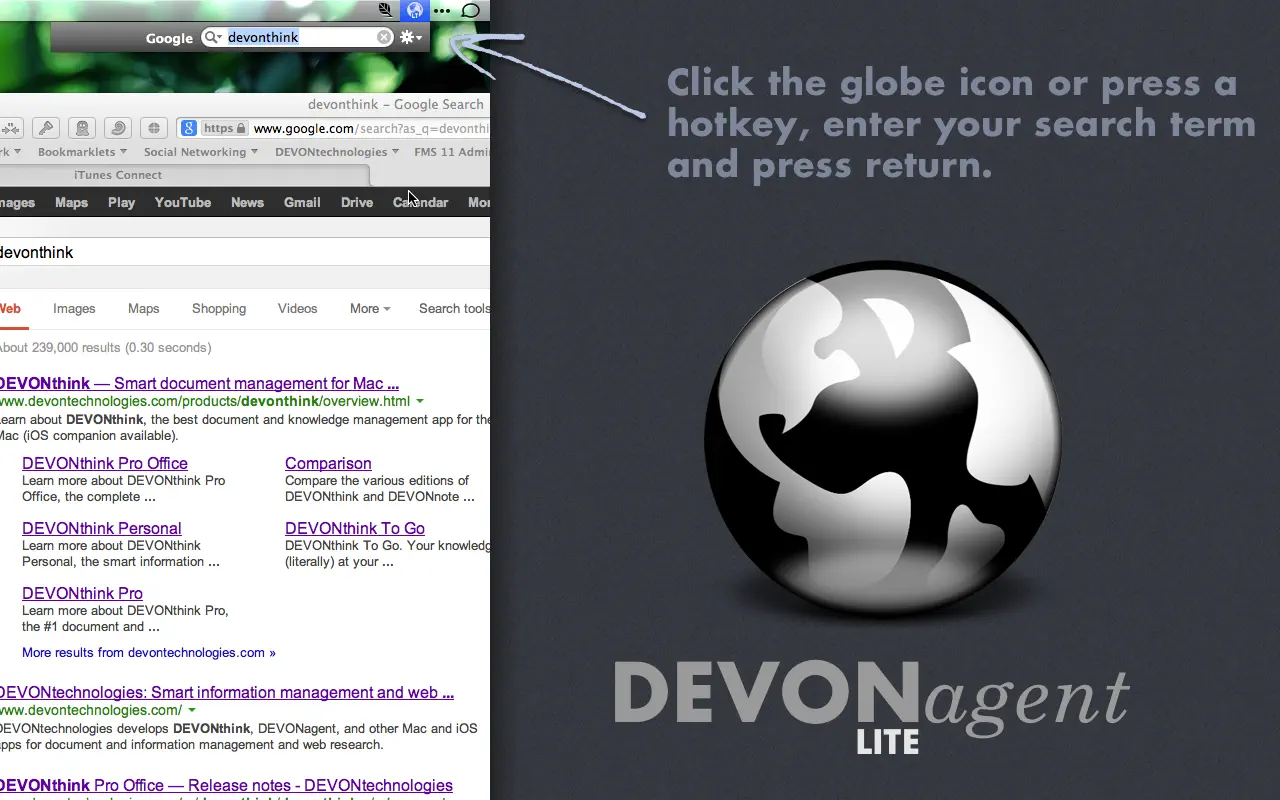This screenshot has width=1280, height=800.
Task: Click the ghost extension icon in the toolbar
Action: point(82,128)
